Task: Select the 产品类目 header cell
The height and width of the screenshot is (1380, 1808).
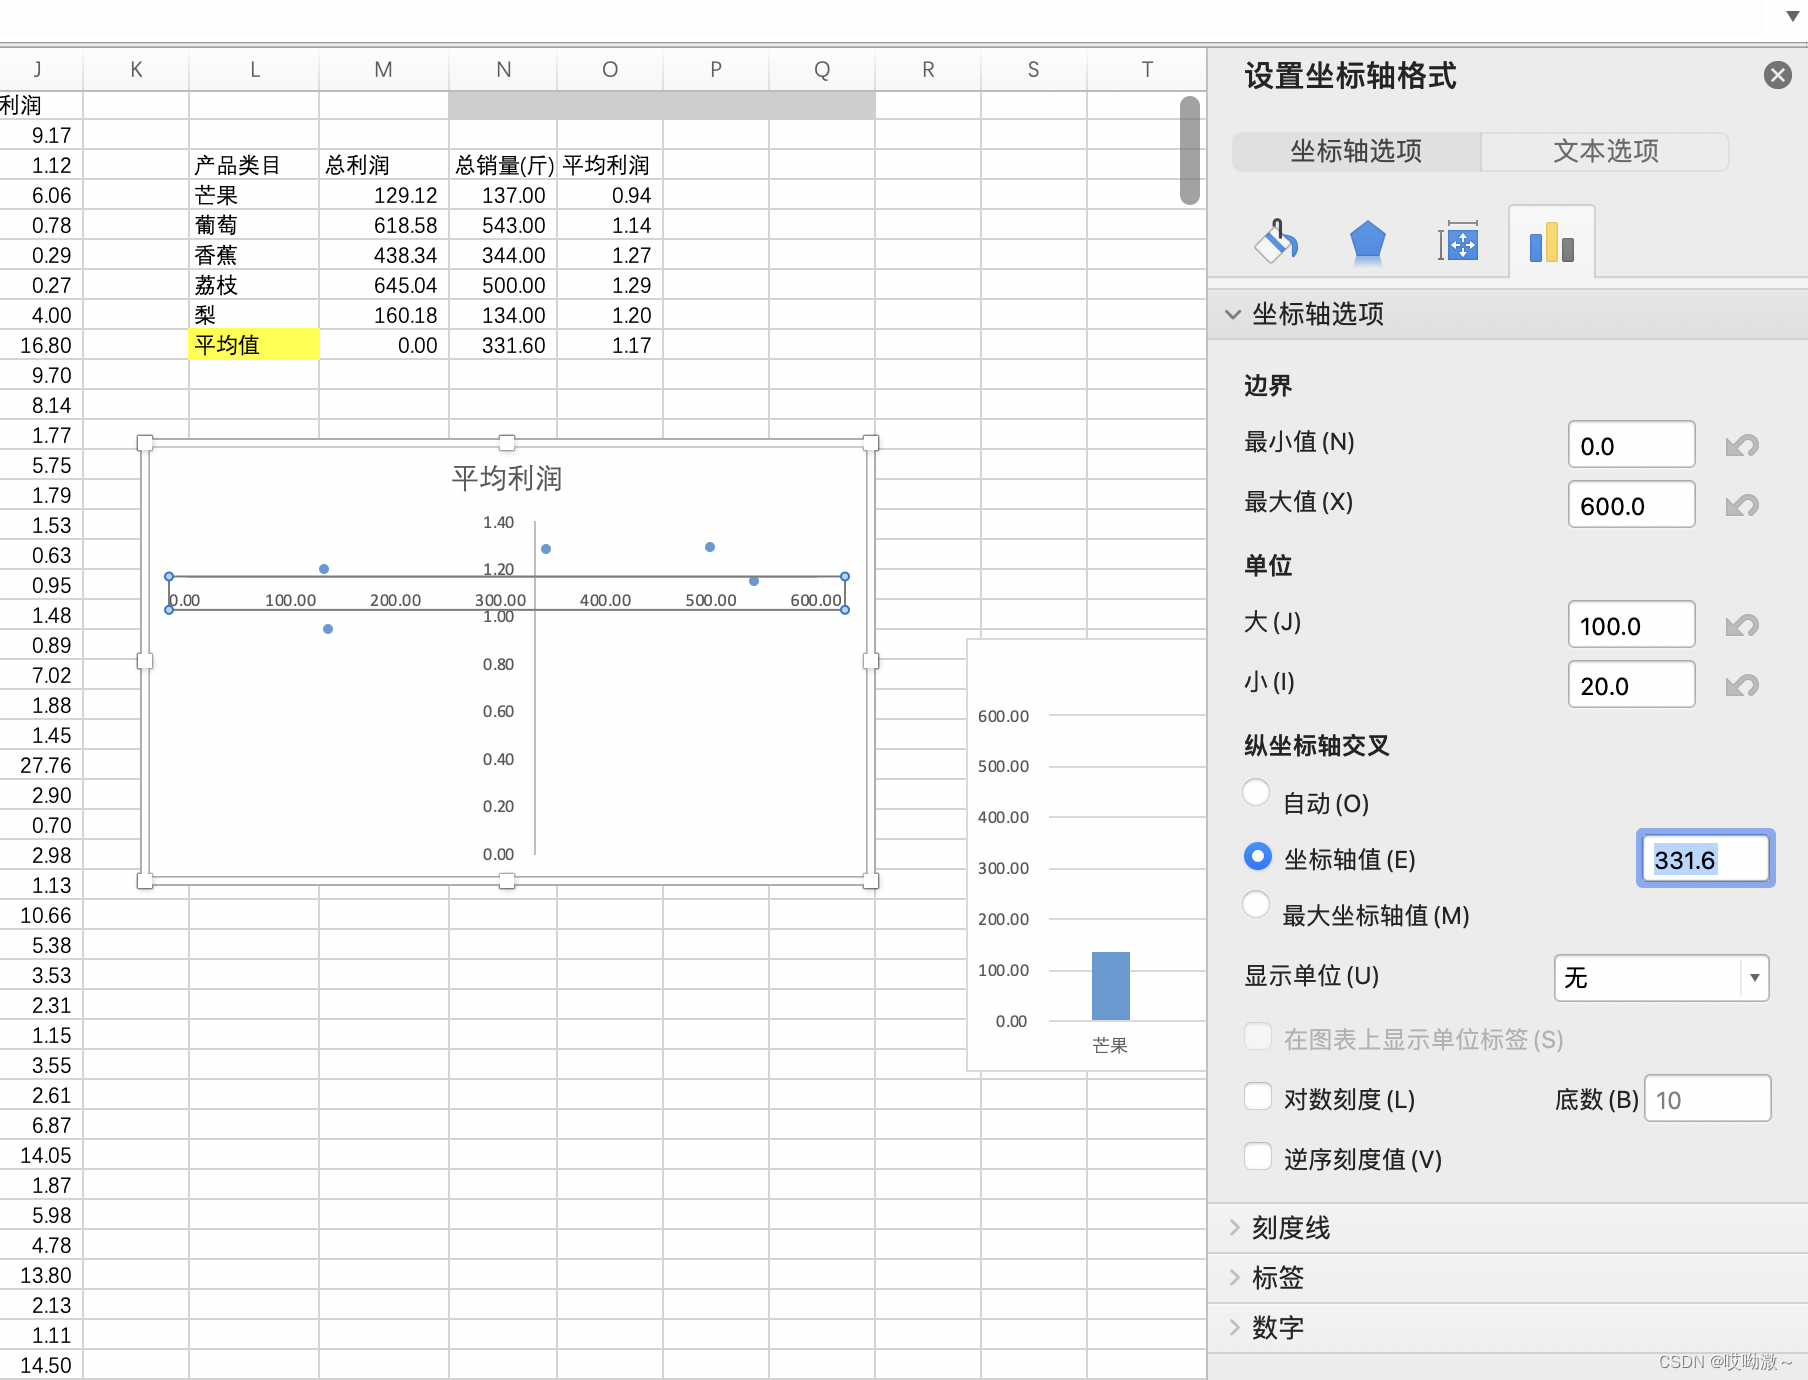Action: 254,165
